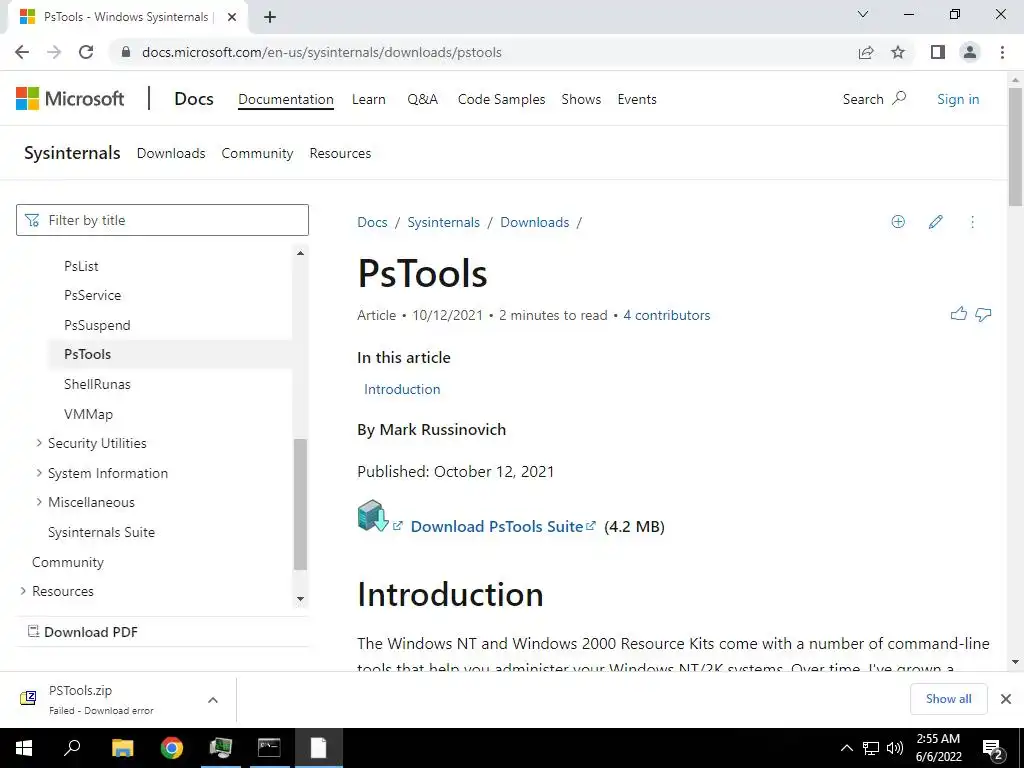The image size is (1024, 768).
Task: Reload the page with refresh icon
Action: [x=86, y=52]
